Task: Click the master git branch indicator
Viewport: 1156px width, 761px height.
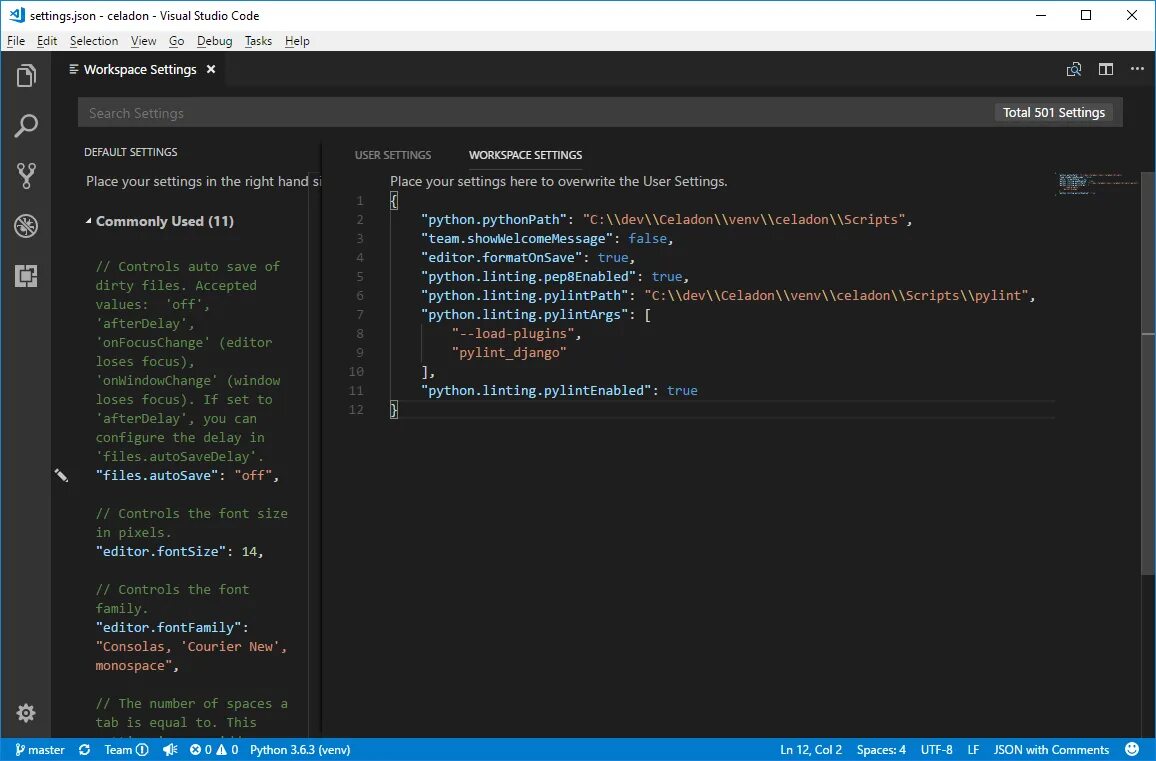Action: click(x=40, y=750)
